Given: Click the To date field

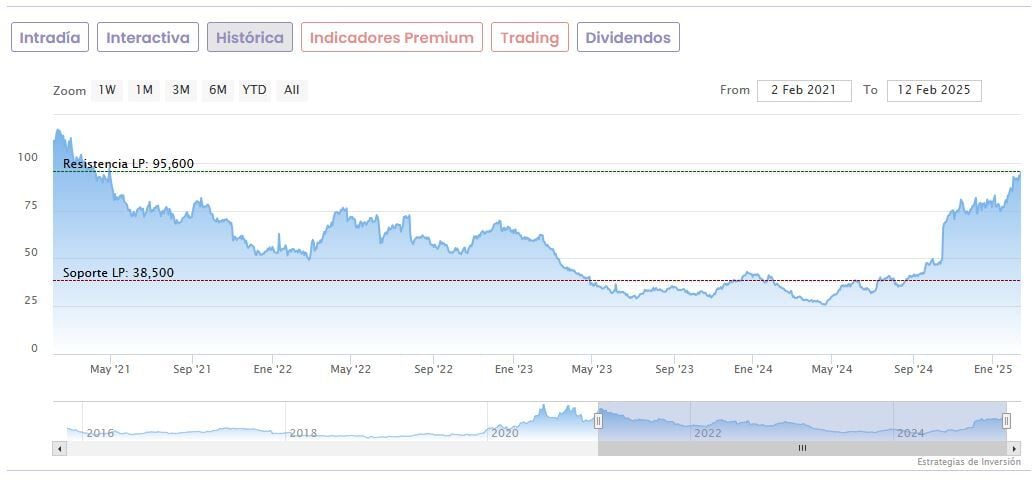Looking at the screenshot, I should pos(934,90).
